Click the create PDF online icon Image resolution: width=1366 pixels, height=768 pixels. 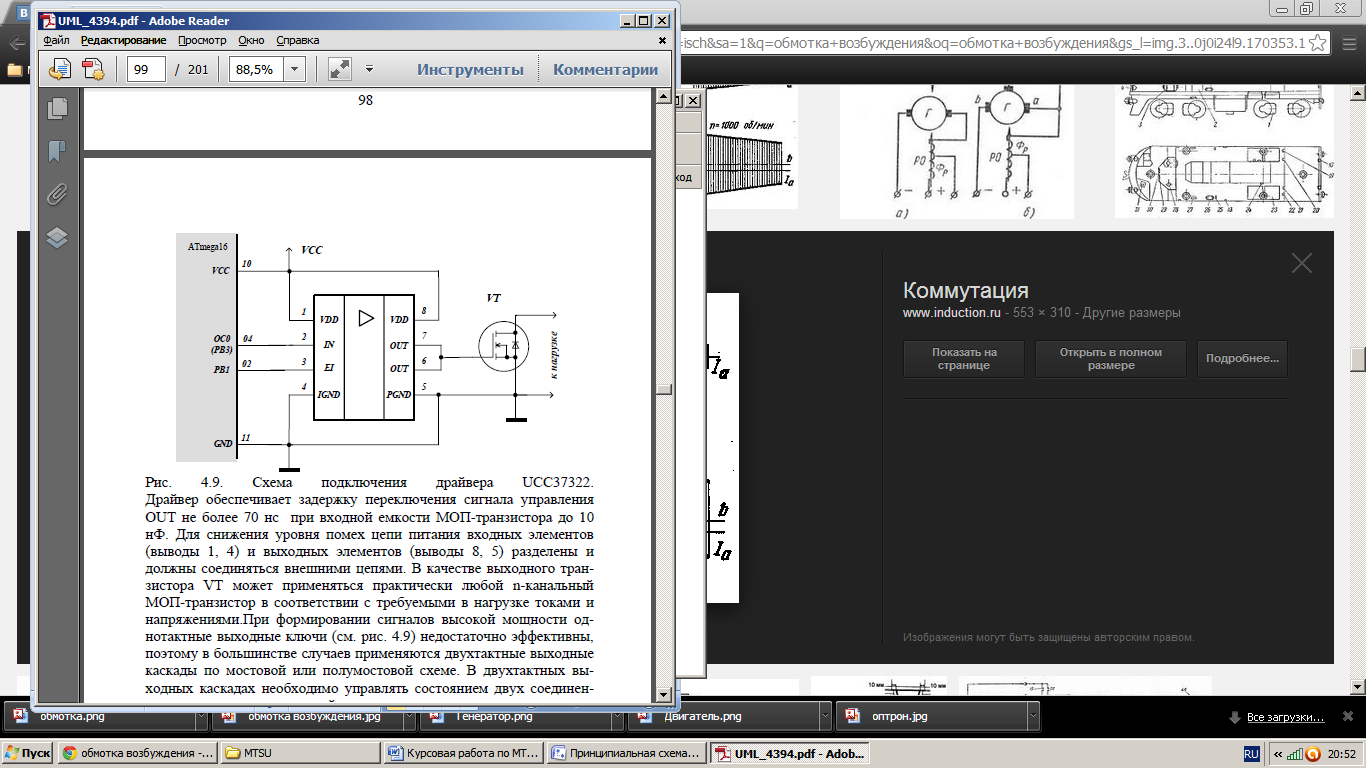click(93, 69)
